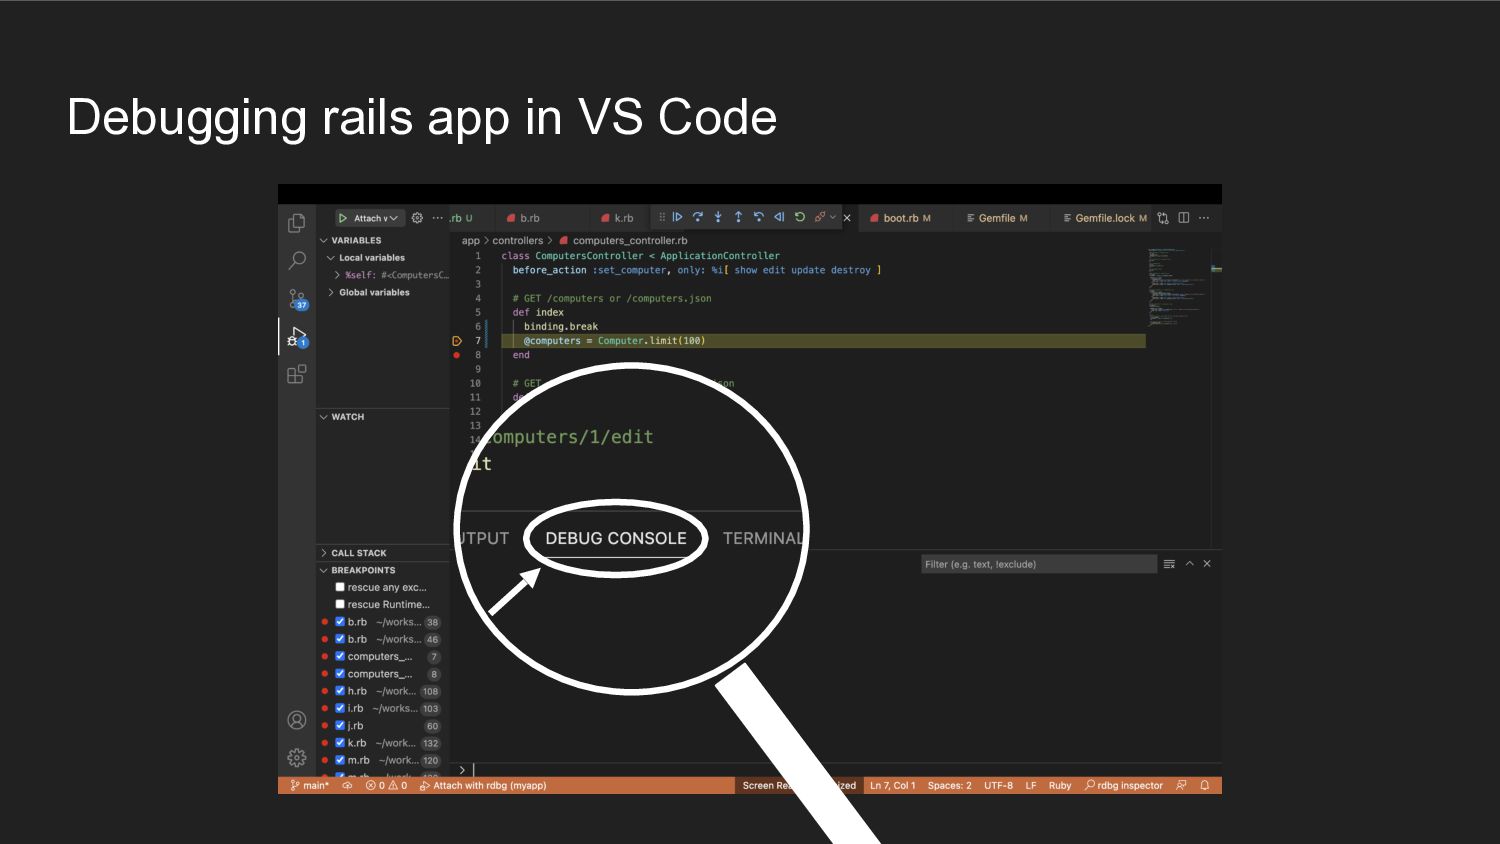This screenshot has height=844, width=1500.
Task: Disable h.rb breakpoint at line 108
Action: (x=340, y=691)
